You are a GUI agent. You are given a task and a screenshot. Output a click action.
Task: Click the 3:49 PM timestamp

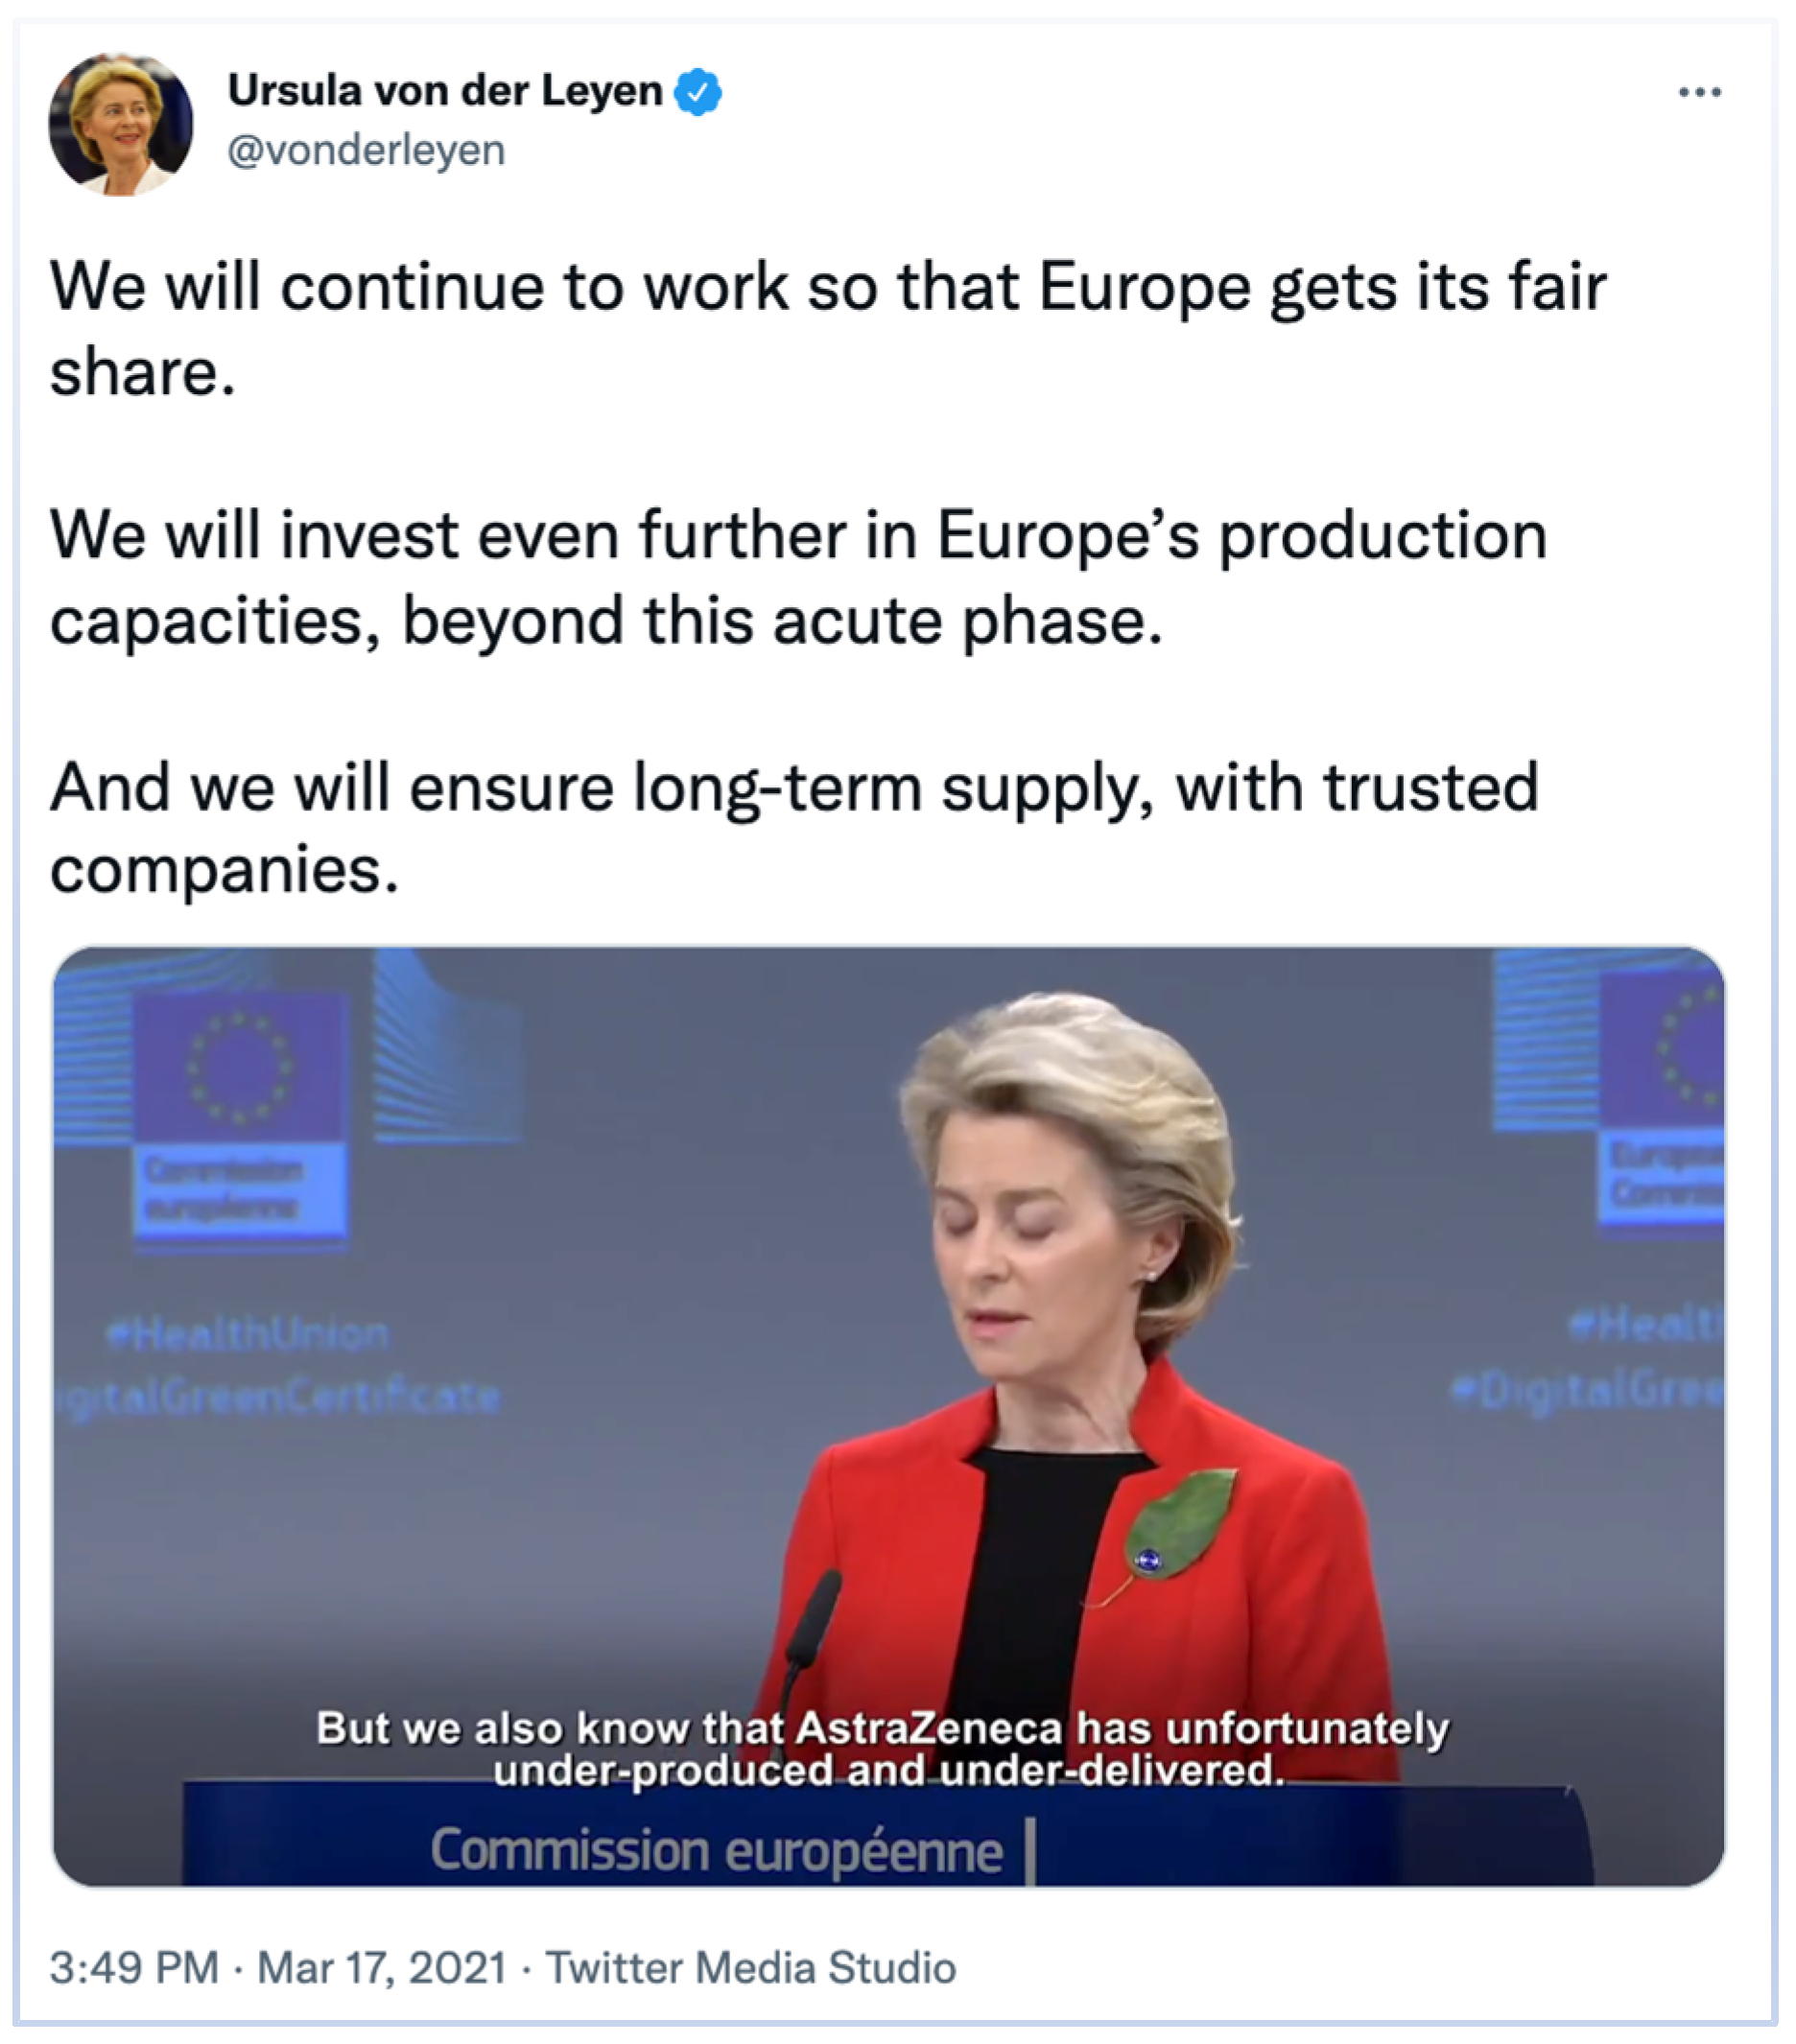click(x=134, y=1967)
